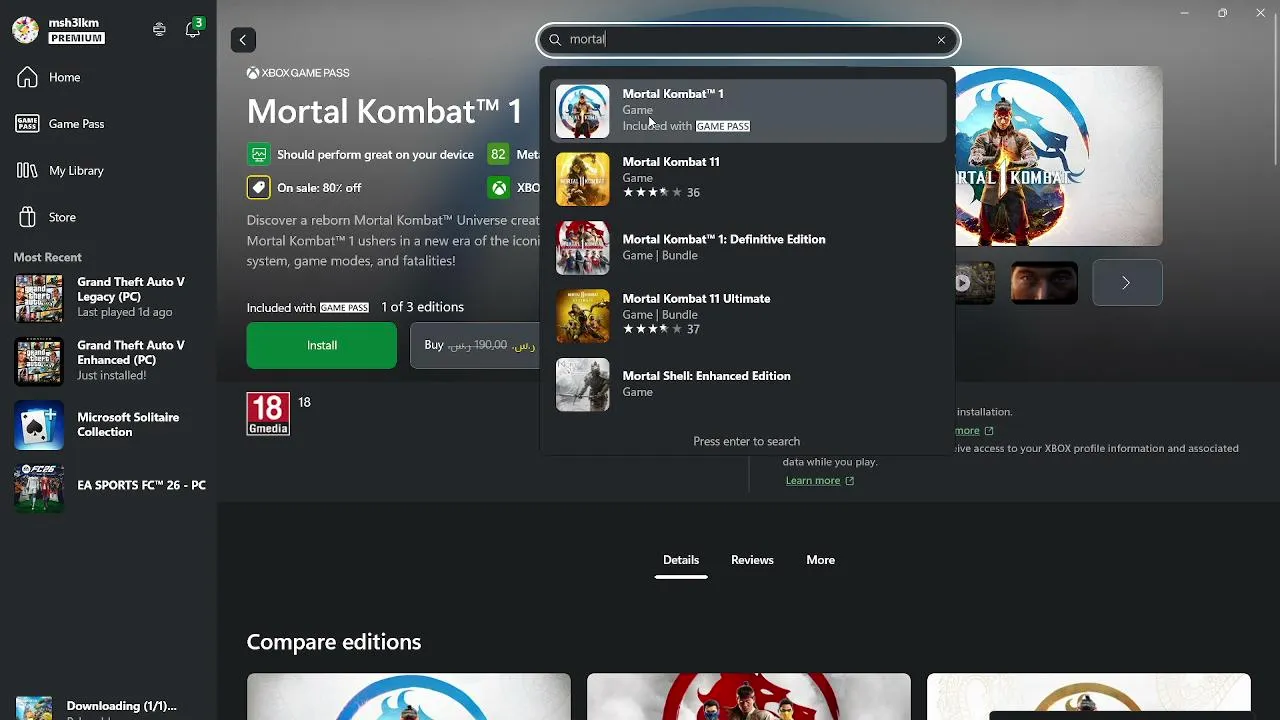Image resolution: width=1280 pixels, height=720 pixels.
Task: Click the Buy button with the discounted price
Action: click(x=475, y=345)
